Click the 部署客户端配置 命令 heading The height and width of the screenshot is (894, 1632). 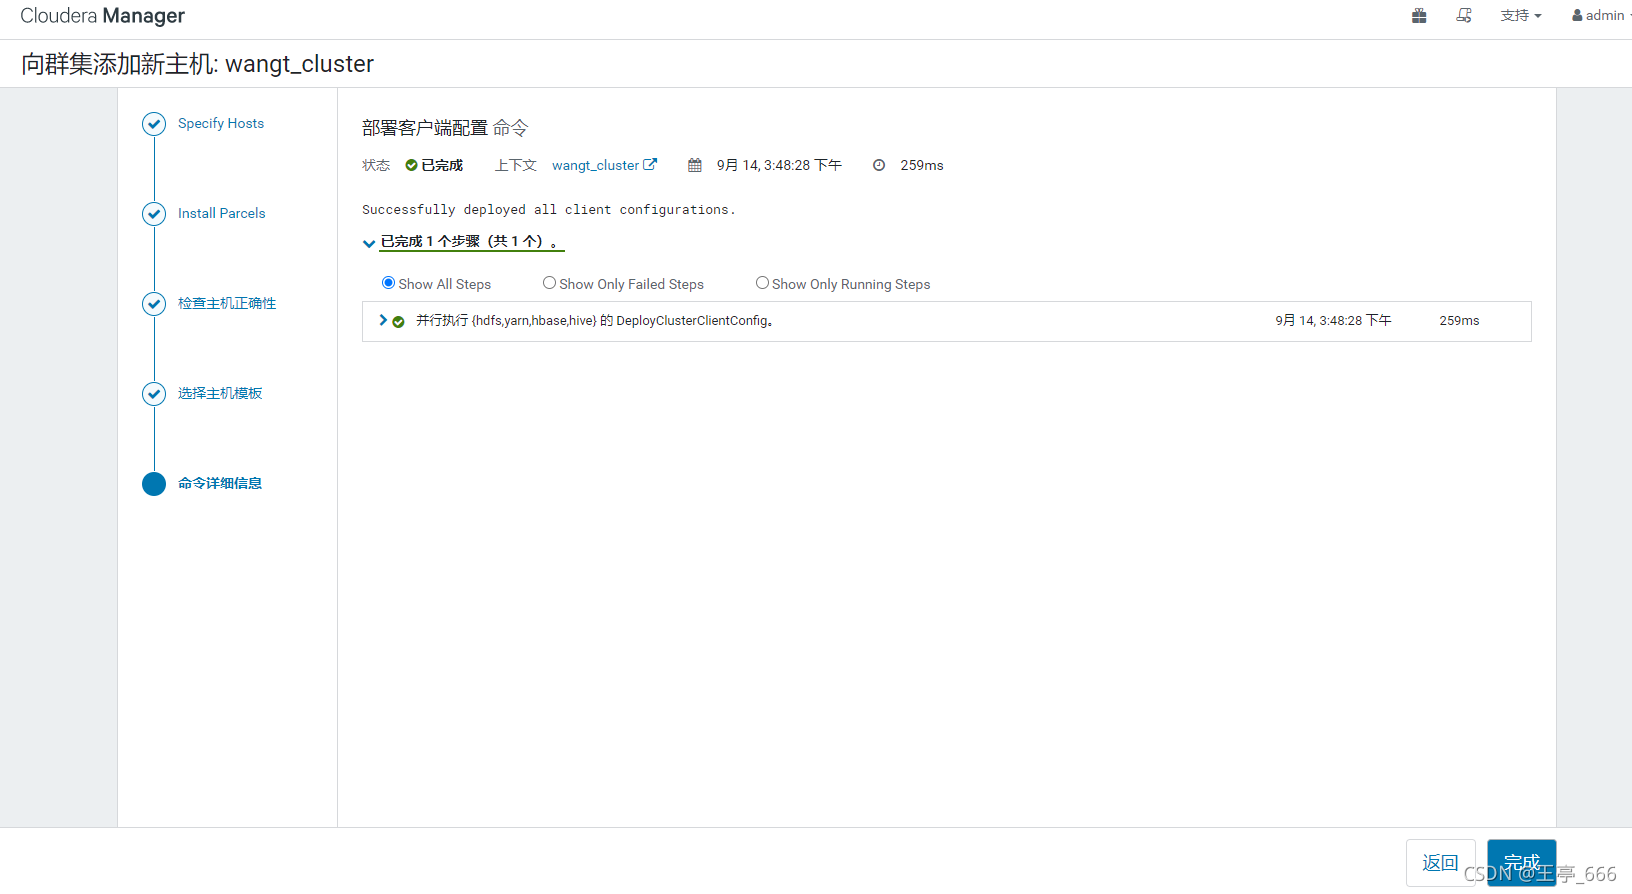tap(445, 128)
